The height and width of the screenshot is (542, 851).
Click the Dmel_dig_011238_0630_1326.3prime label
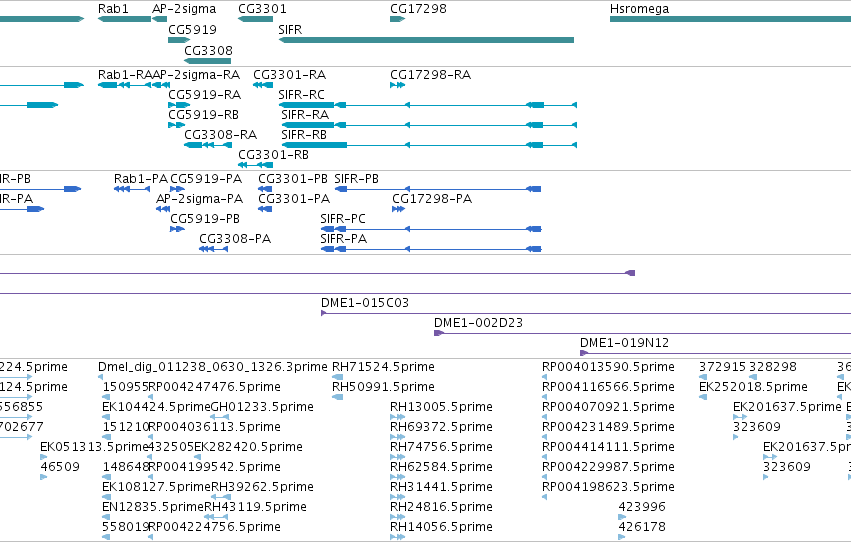click(x=212, y=367)
